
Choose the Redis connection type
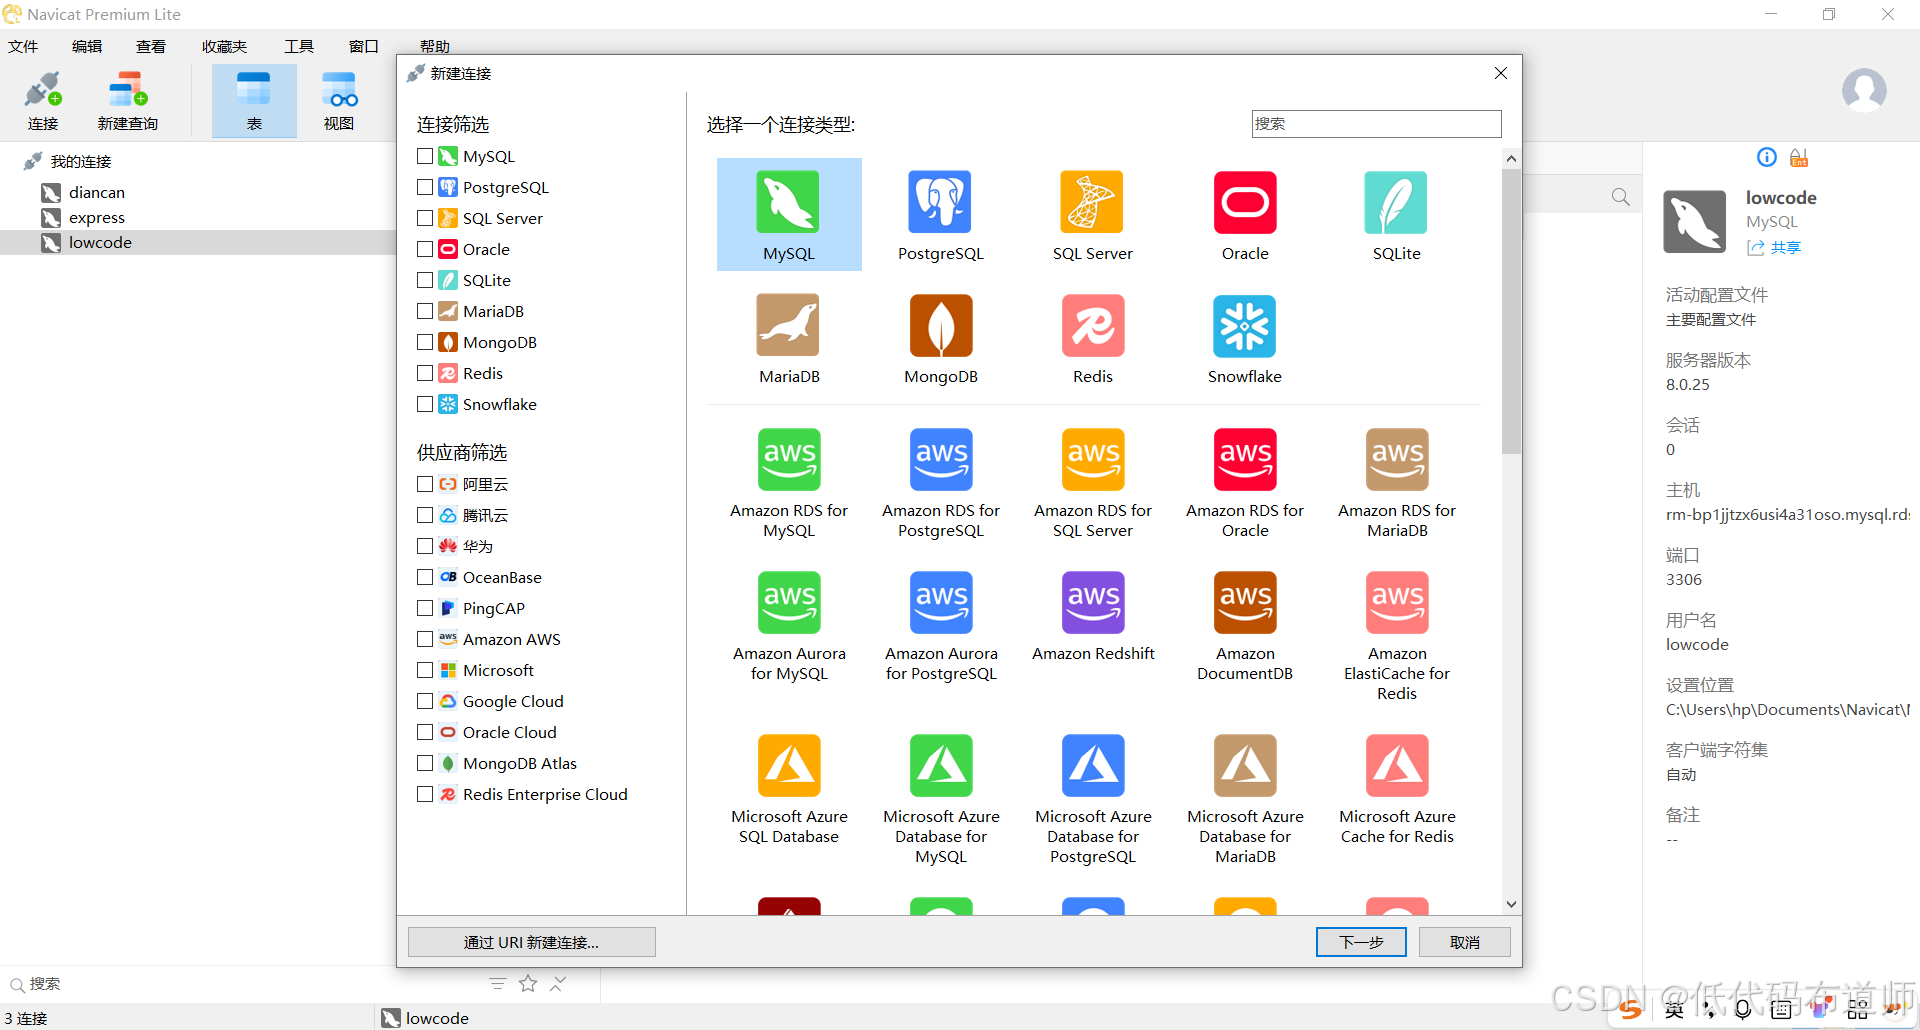[x=1092, y=338]
